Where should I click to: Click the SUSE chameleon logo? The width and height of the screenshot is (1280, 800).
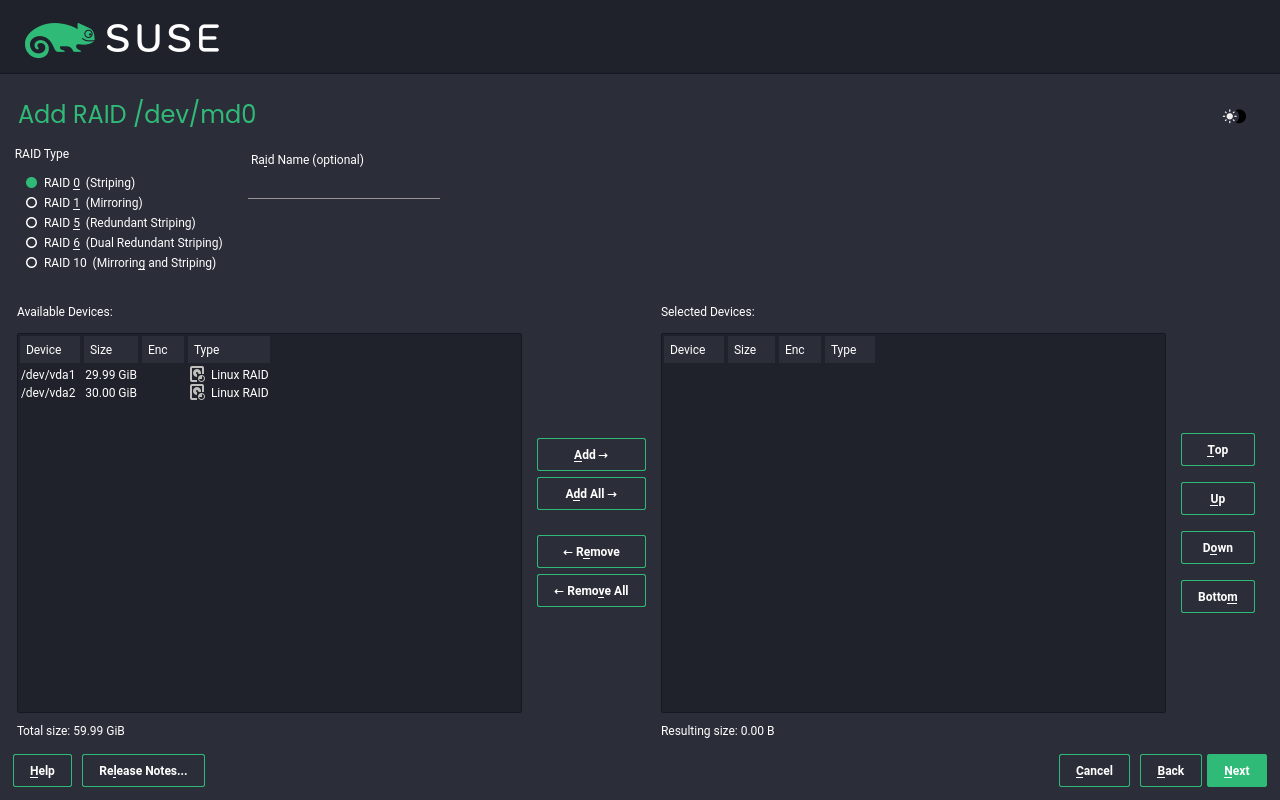(x=60, y=39)
